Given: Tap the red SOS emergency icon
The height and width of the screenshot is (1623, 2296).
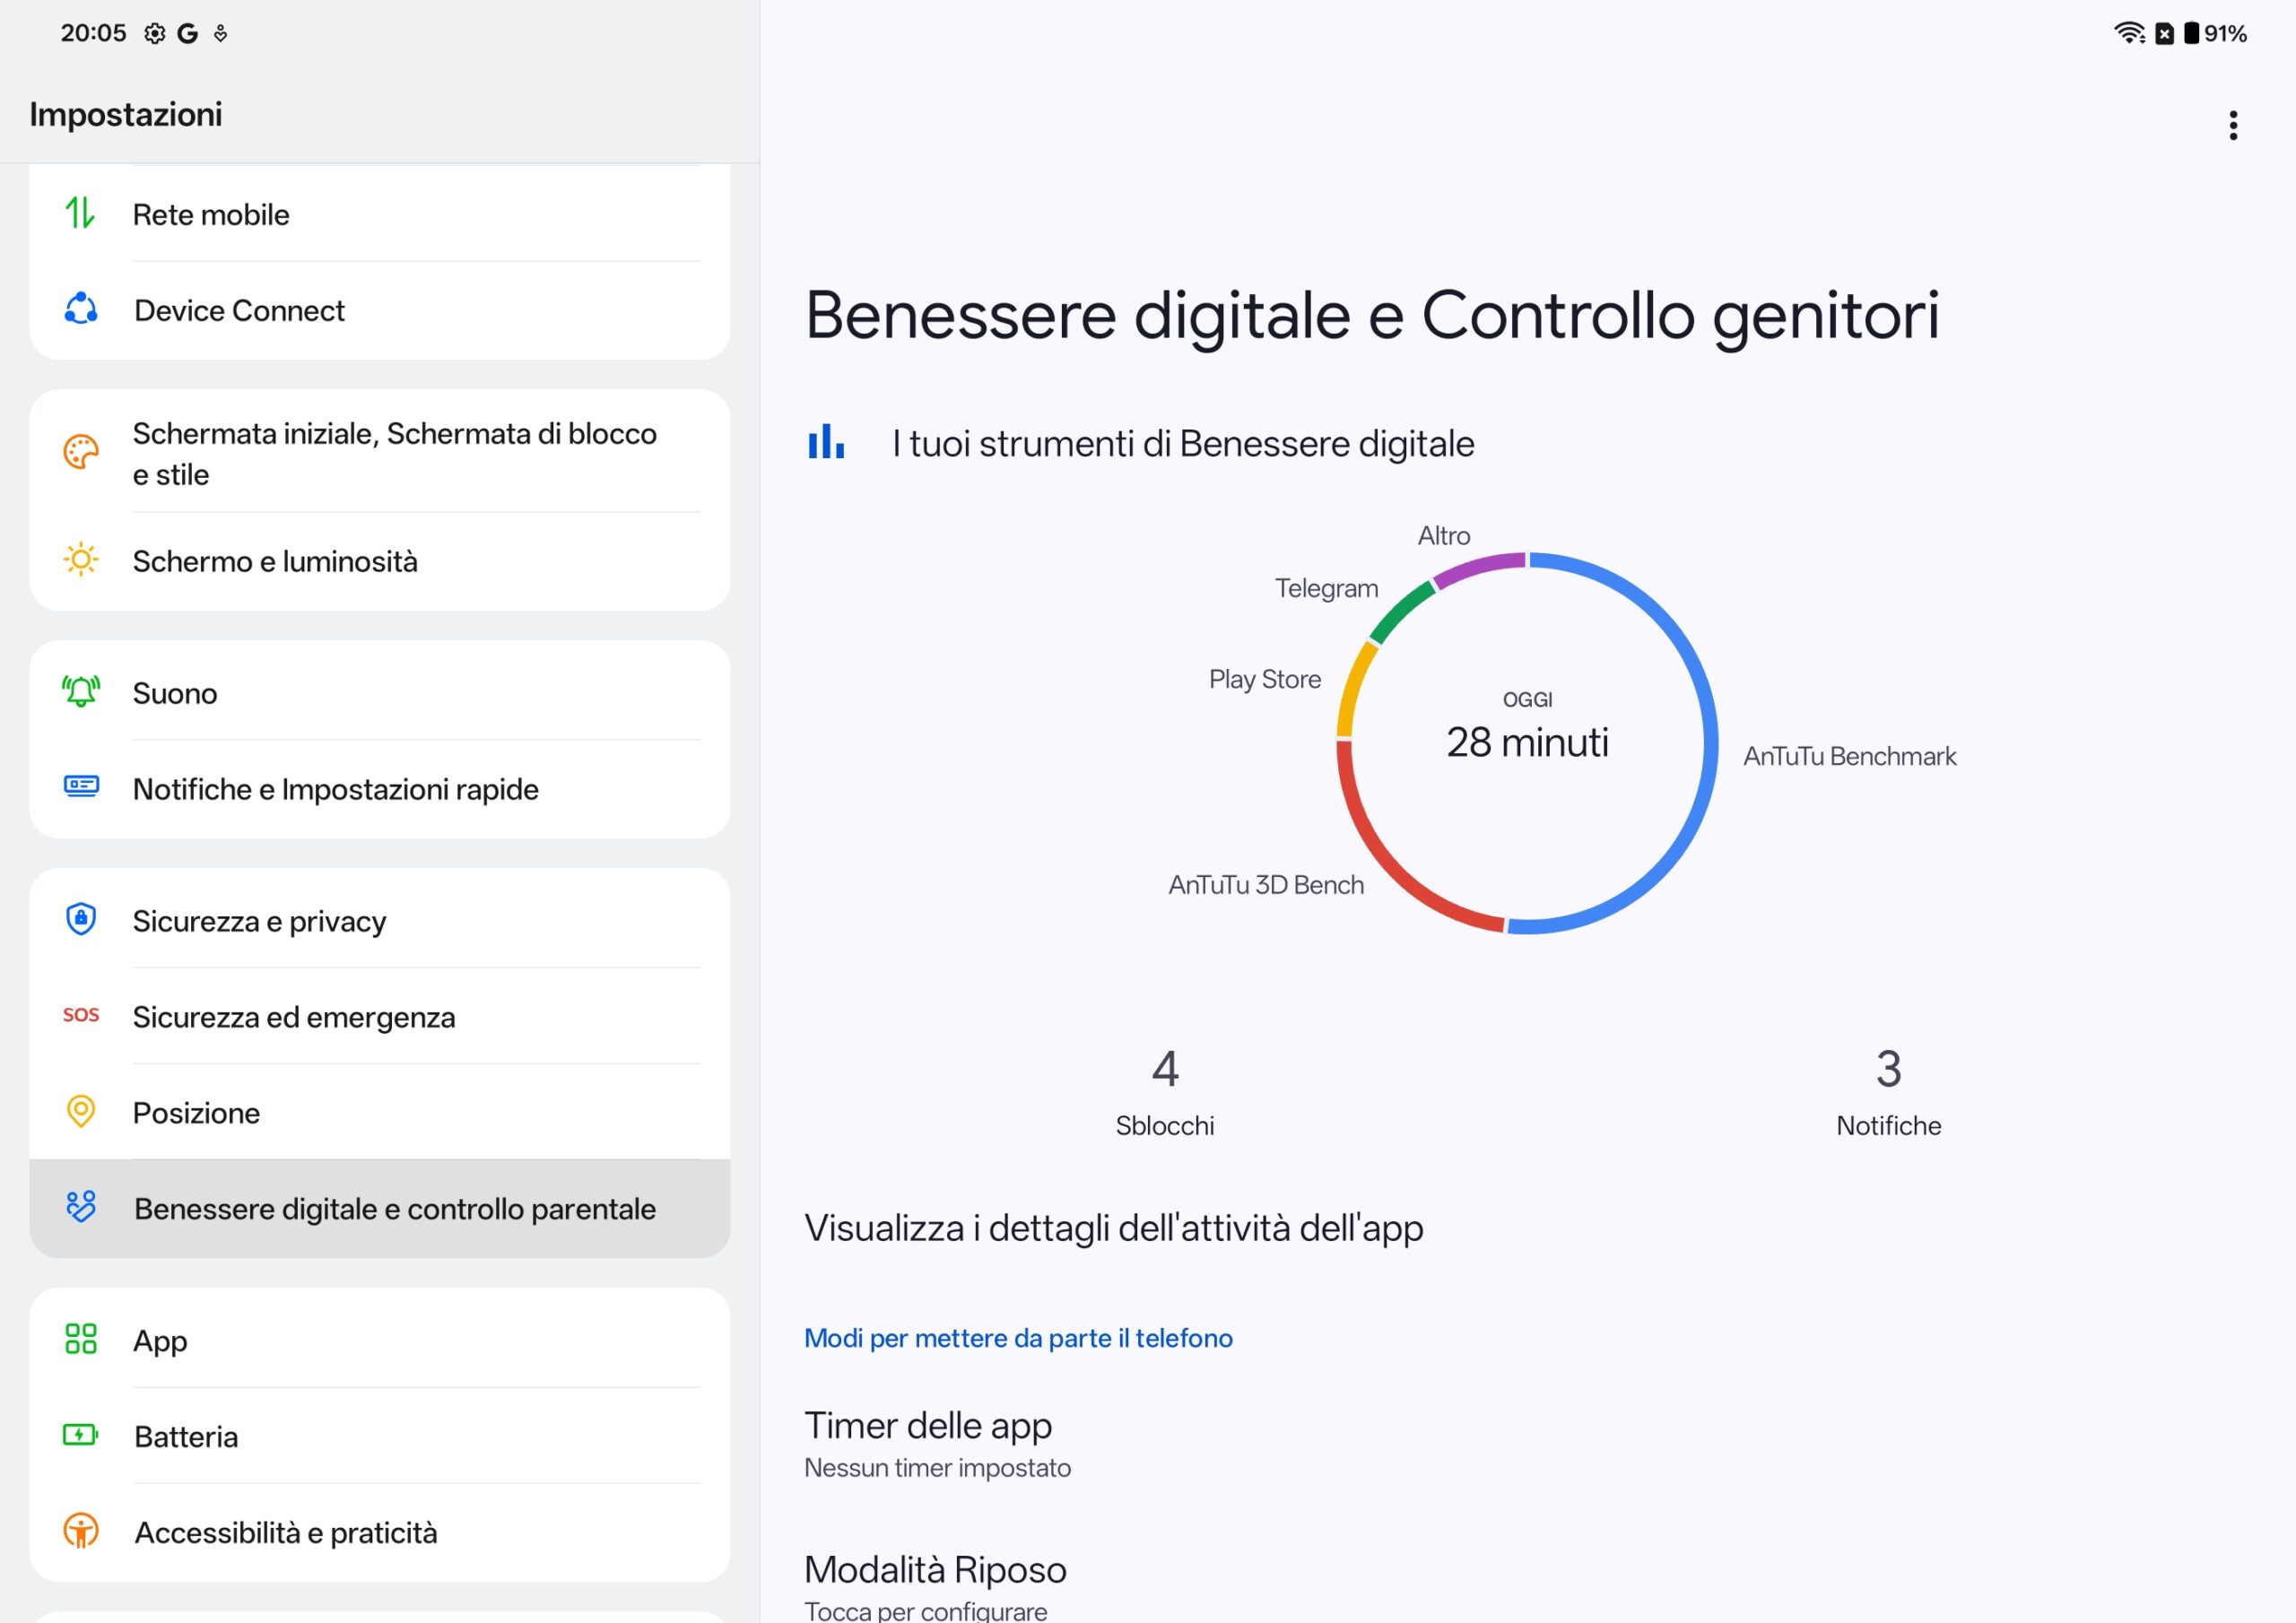Looking at the screenshot, I should 80,1015.
